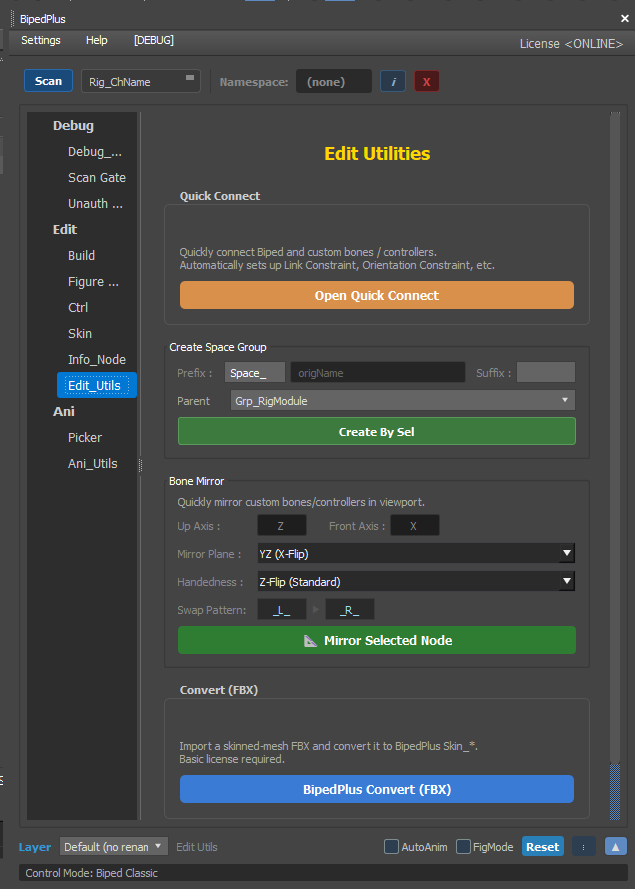Image resolution: width=635 pixels, height=889 pixels.
Task: Select the Picker sidebar item
Action: click(85, 438)
